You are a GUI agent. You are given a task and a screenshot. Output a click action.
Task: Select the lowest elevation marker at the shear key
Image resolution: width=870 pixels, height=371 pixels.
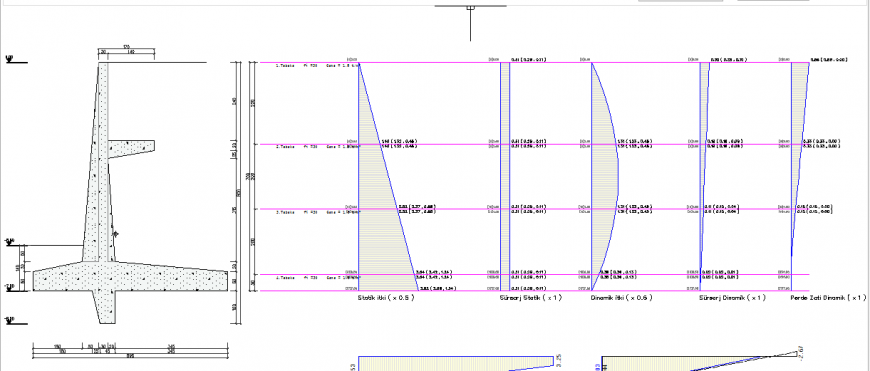click(x=9, y=320)
